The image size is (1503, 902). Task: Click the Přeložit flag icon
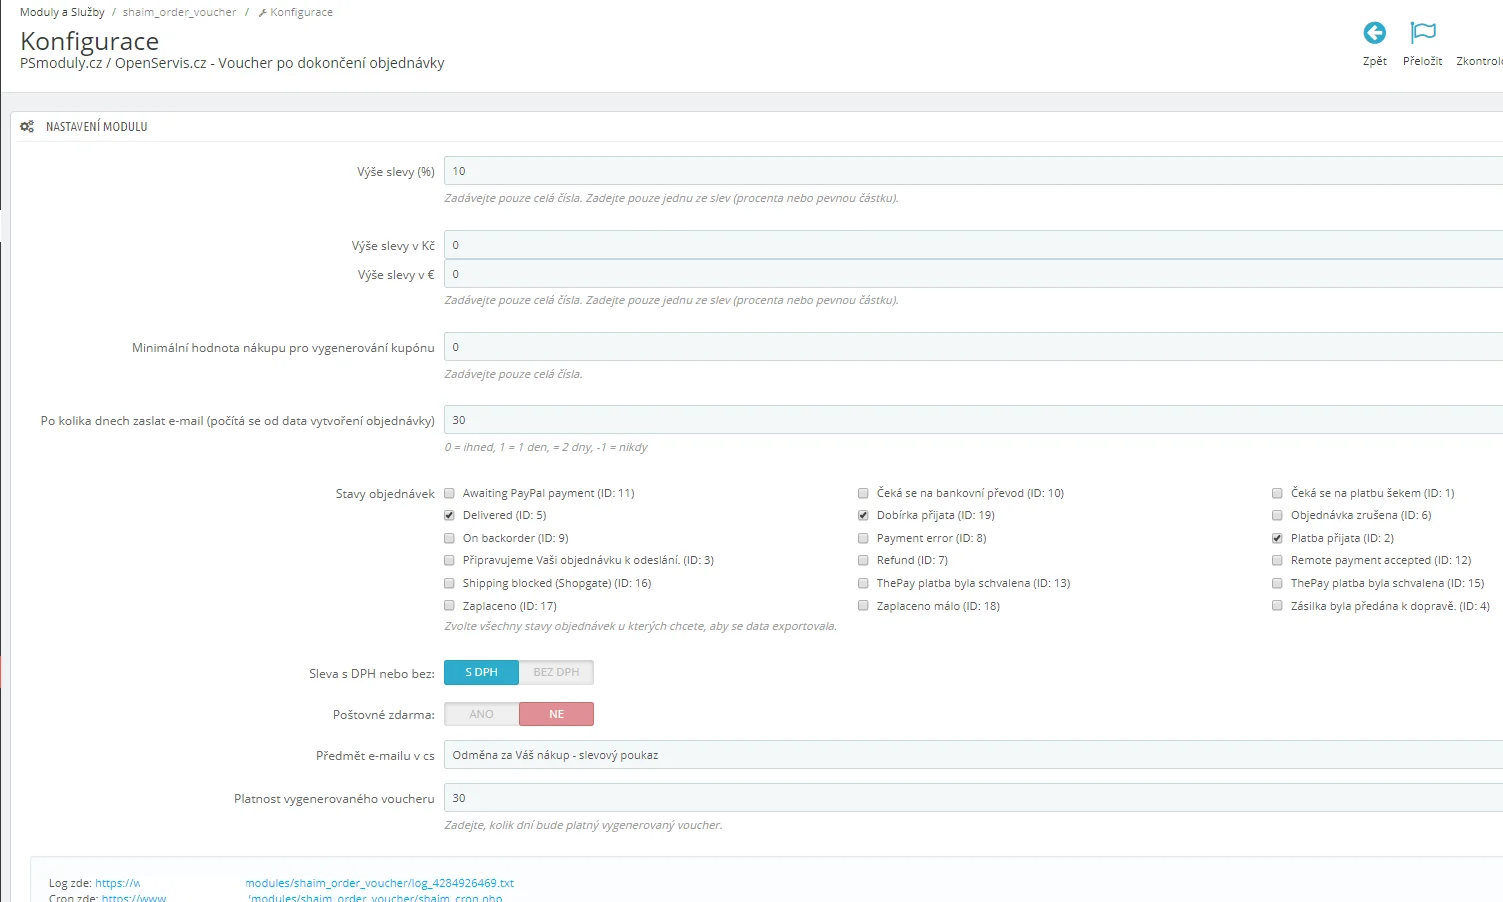pos(1422,34)
